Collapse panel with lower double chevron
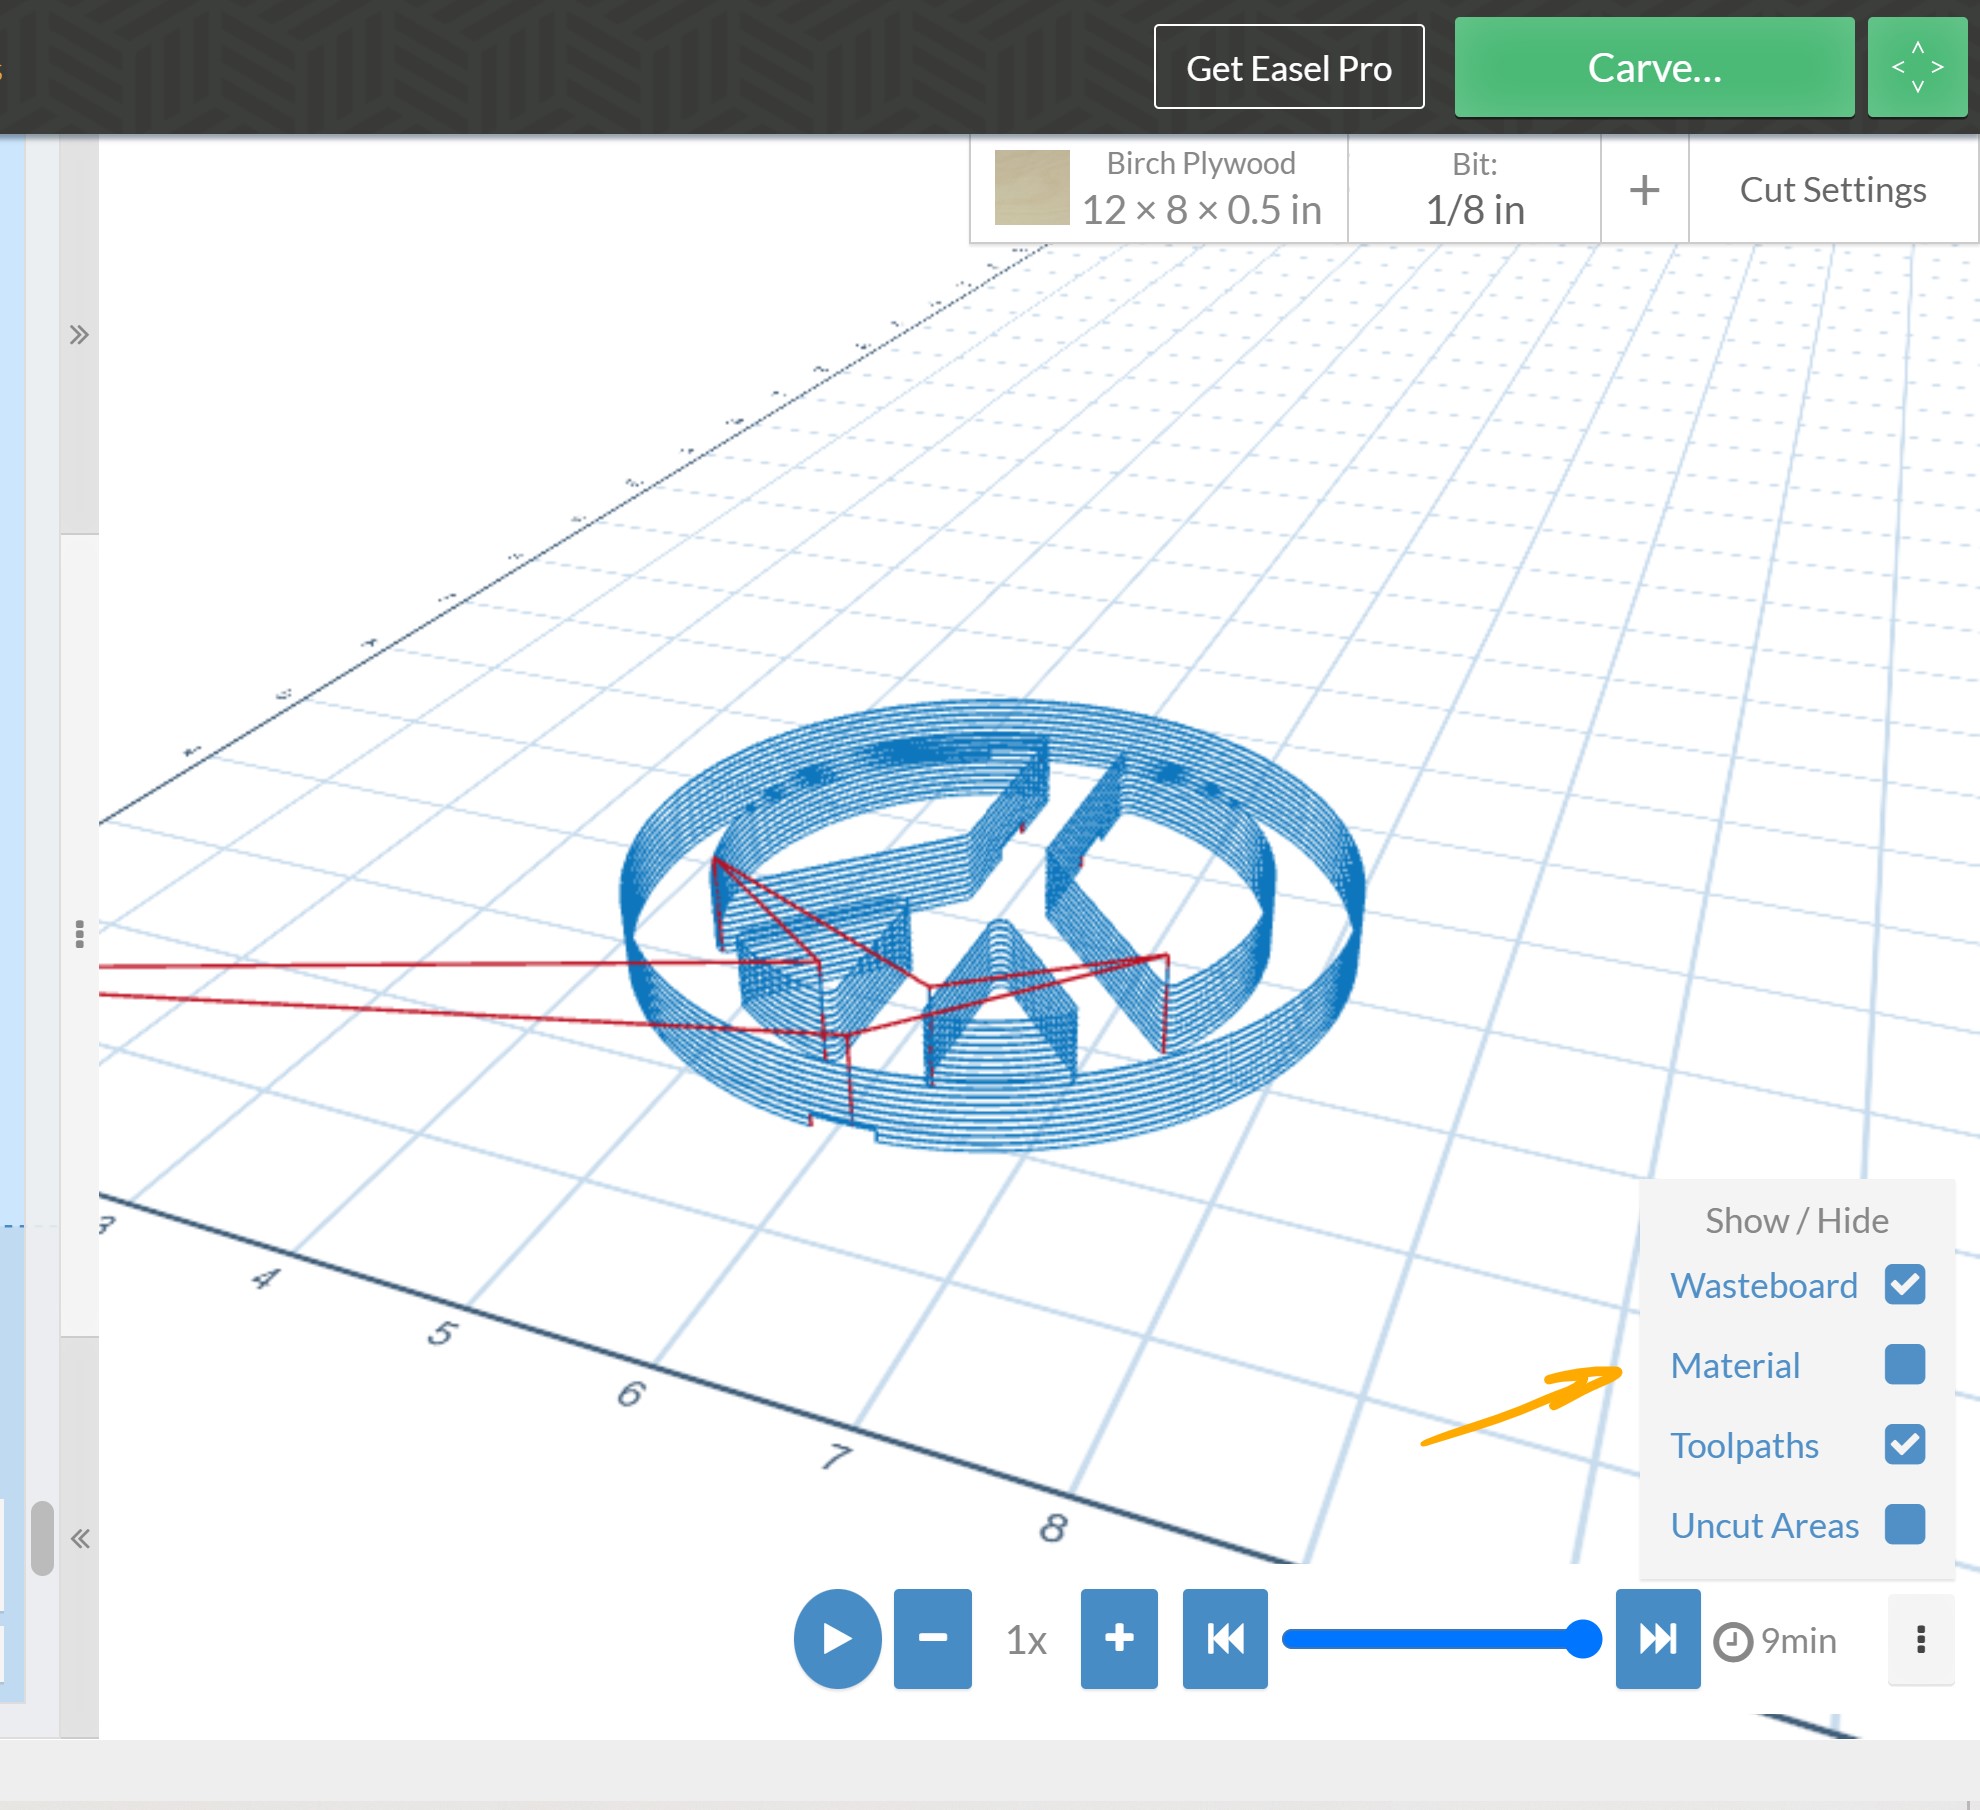1980x1810 pixels. tap(80, 1538)
